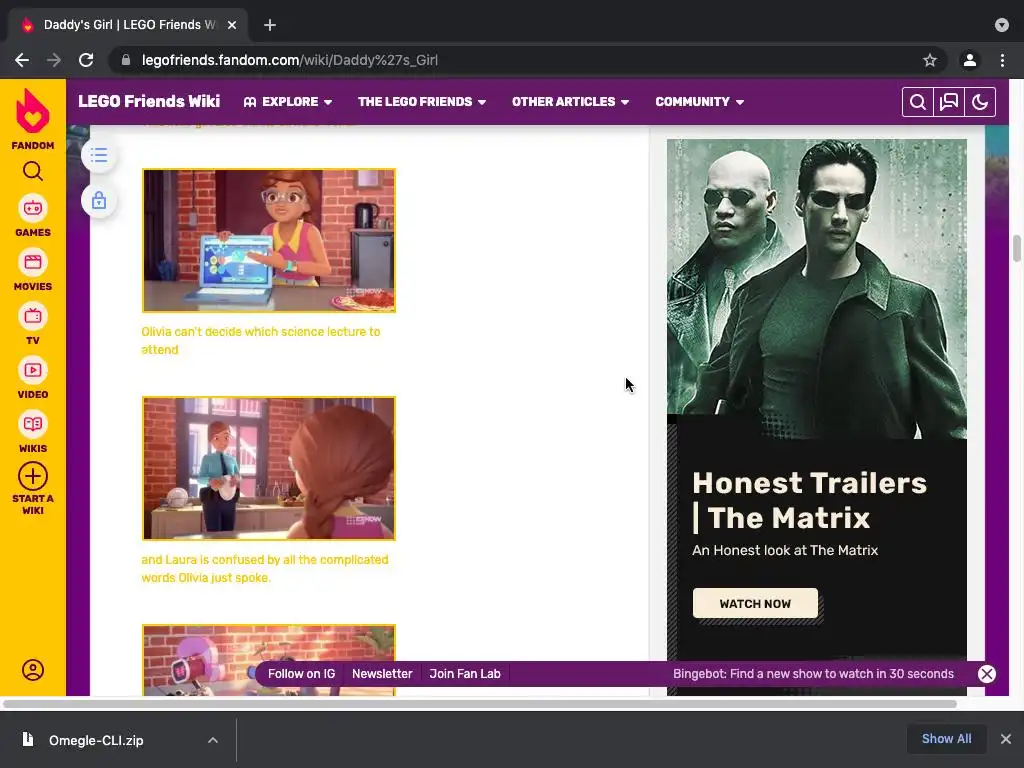Expand the Community menu
1024x768 pixels.
point(699,102)
